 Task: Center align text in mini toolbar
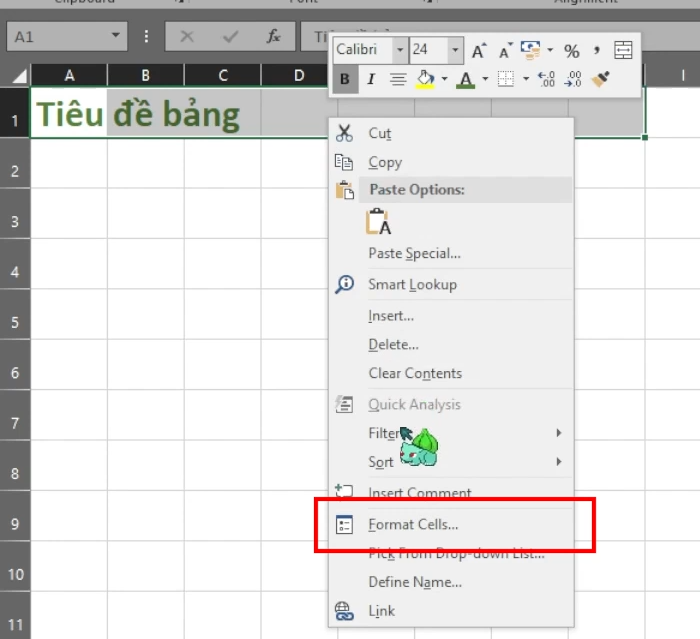(398, 79)
